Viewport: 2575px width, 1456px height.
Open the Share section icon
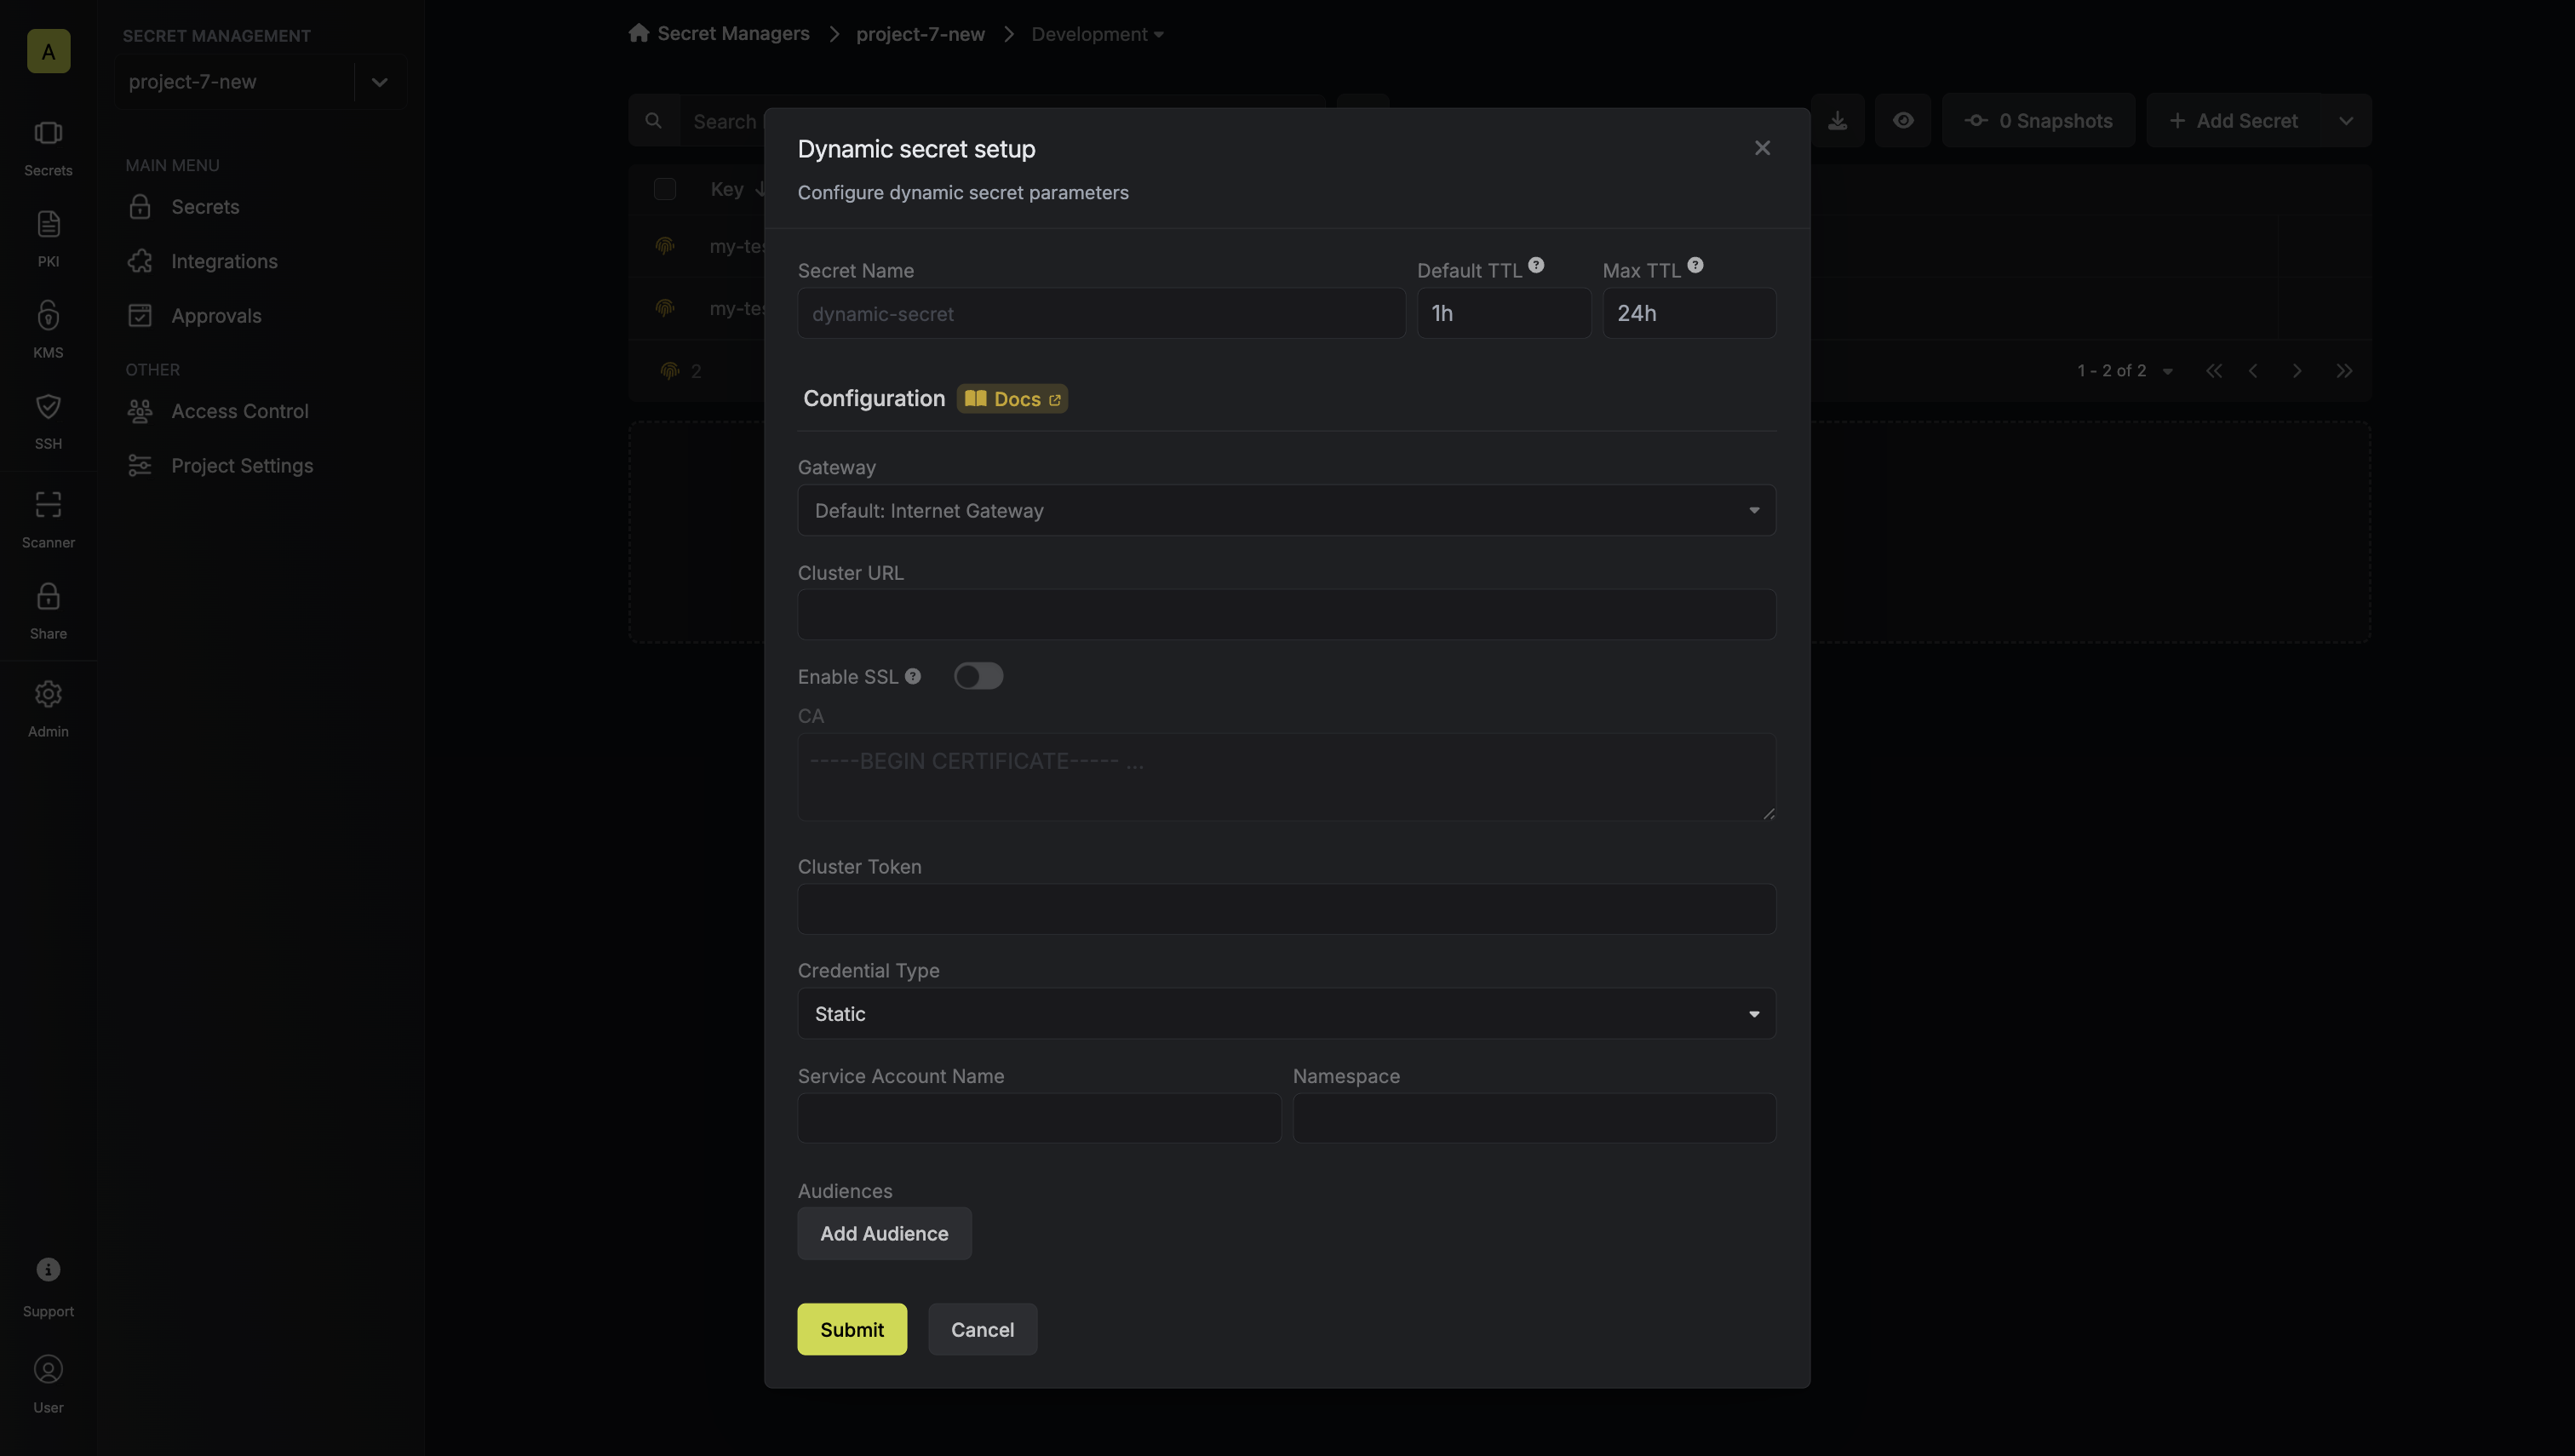(x=48, y=596)
